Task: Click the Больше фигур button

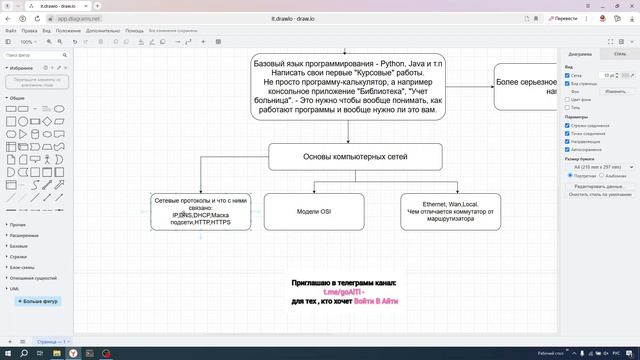Action: pyautogui.click(x=38, y=301)
